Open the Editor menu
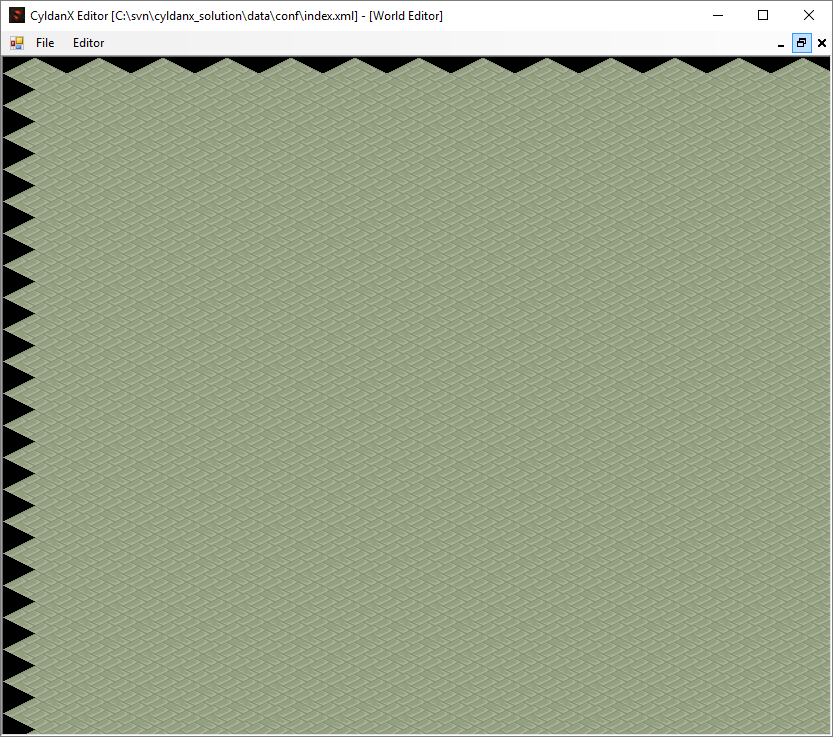The width and height of the screenshot is (833, 737). click(88, 43)
